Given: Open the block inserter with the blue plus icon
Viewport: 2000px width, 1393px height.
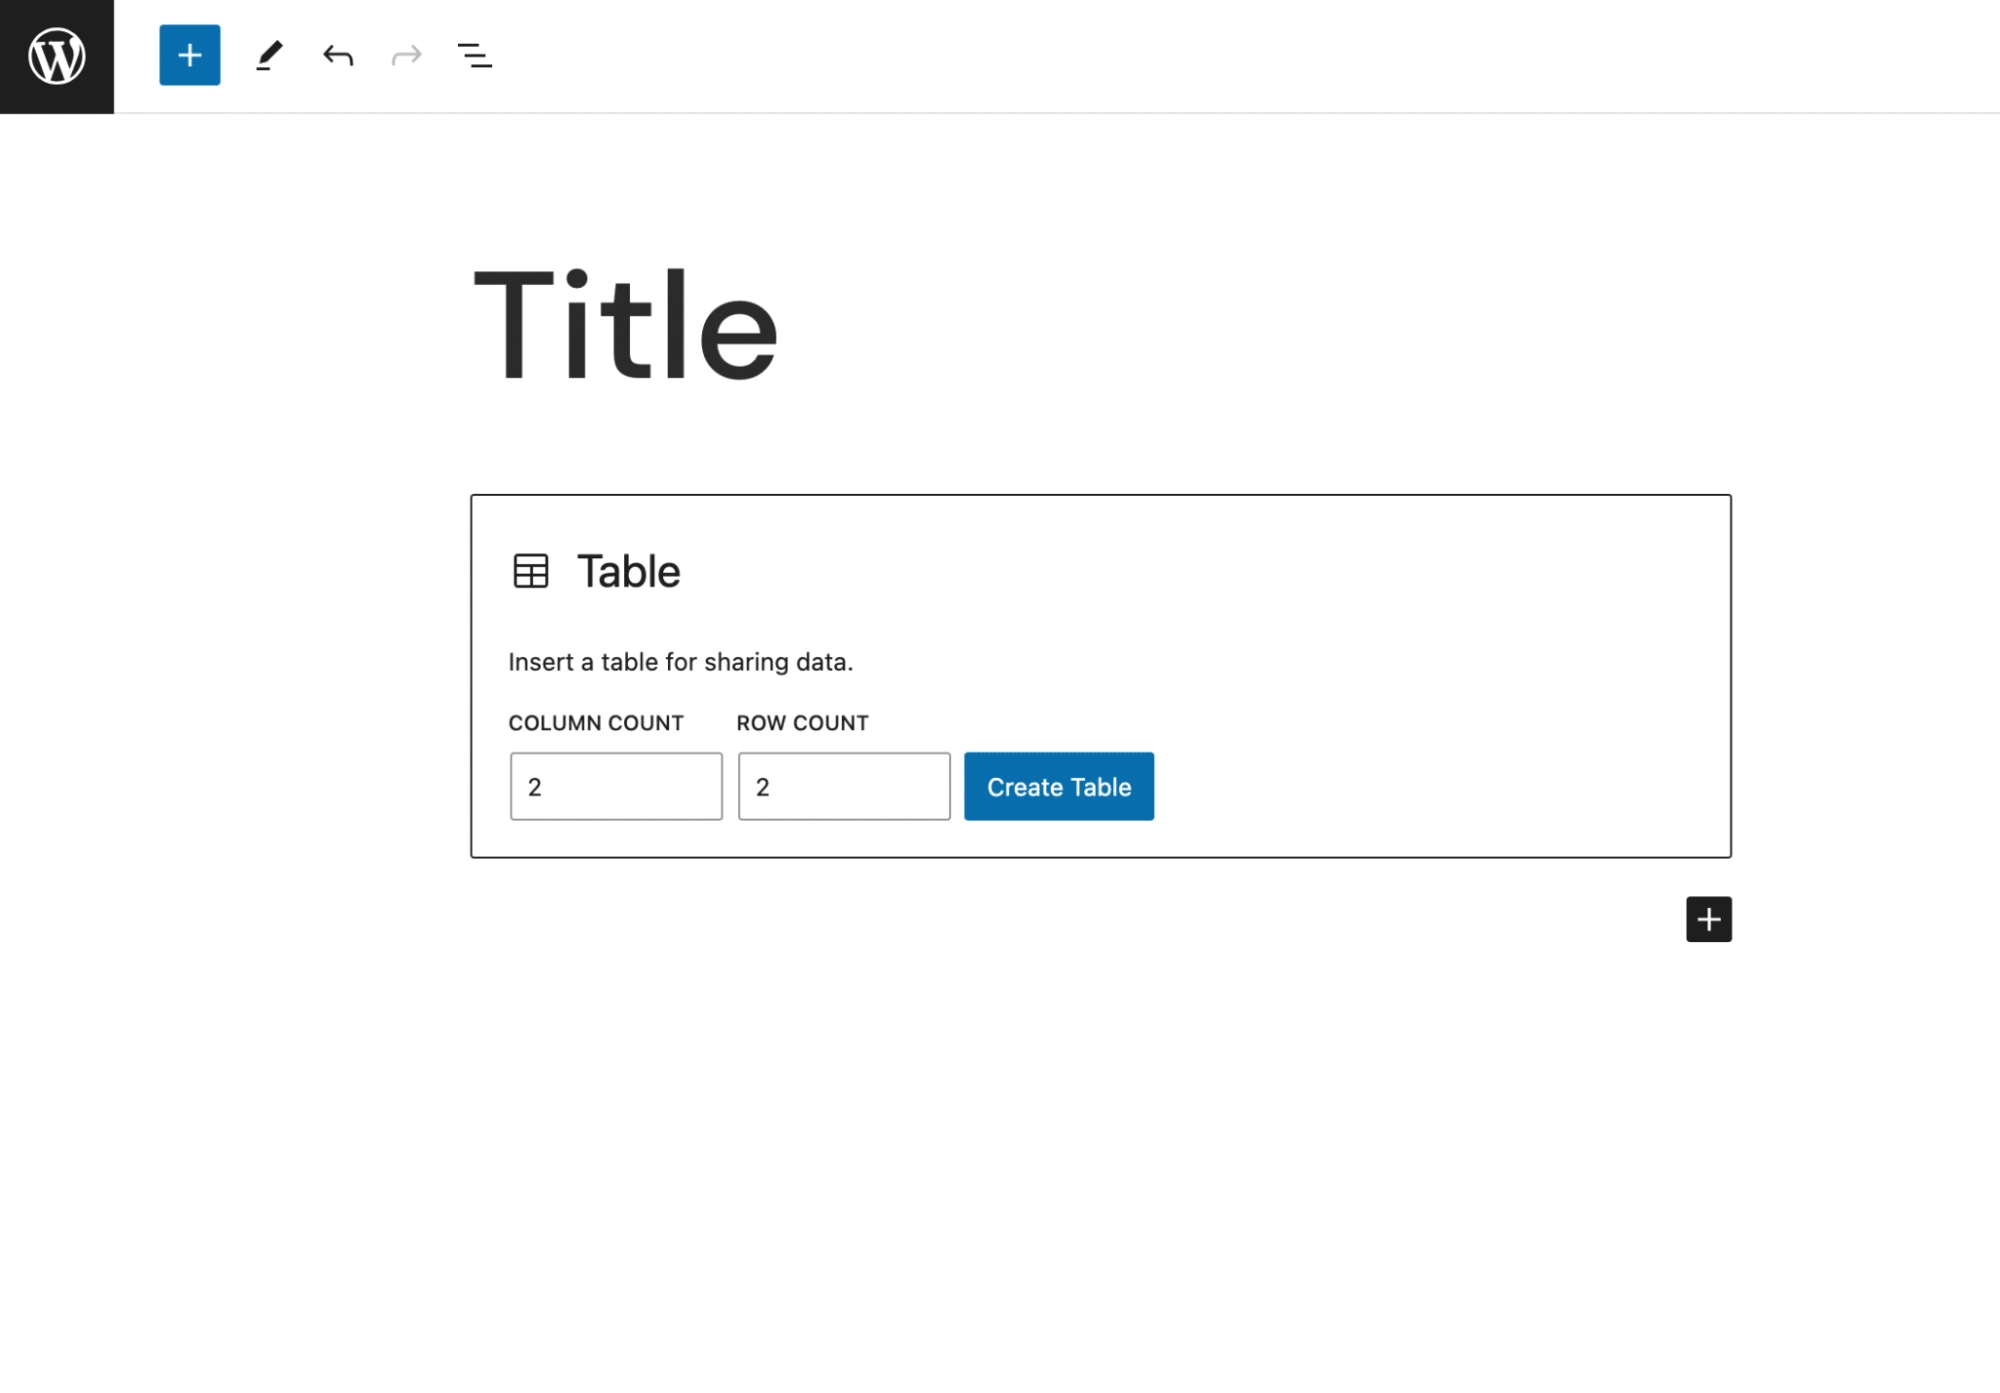Looking at the screenshot, I should tap(189, 57).
